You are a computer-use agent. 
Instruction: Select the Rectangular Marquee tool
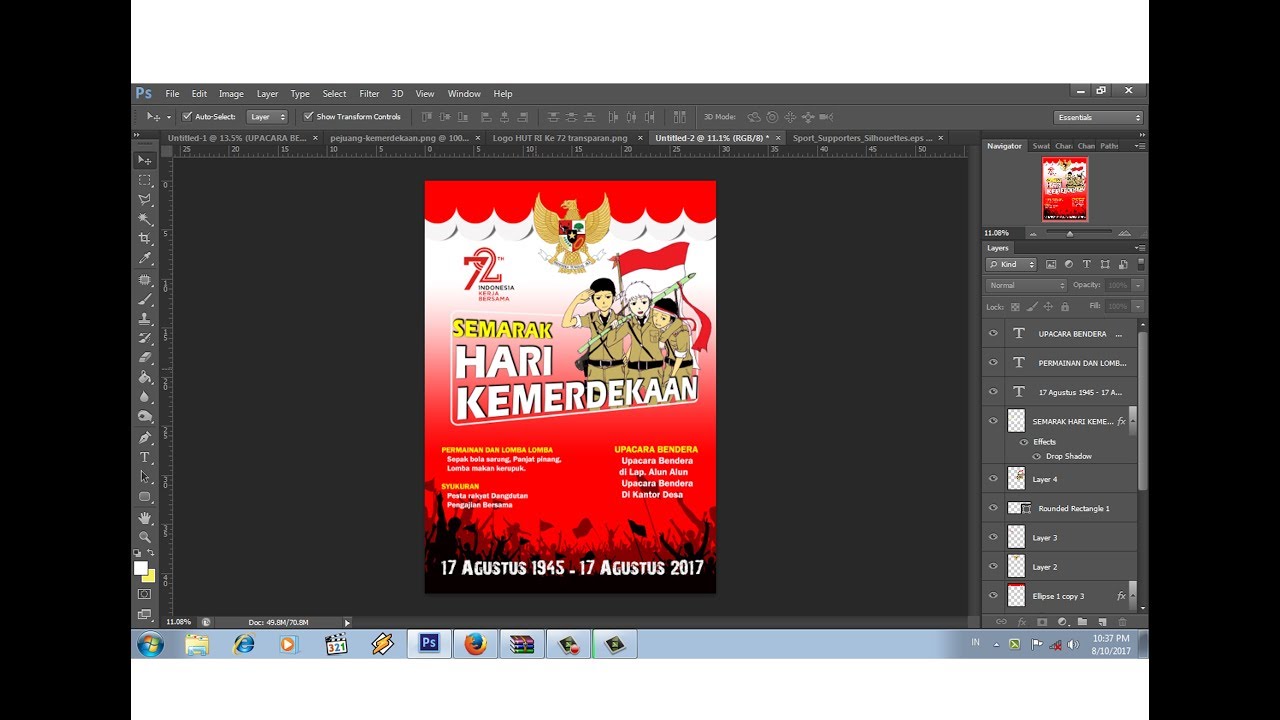point(144,180)
